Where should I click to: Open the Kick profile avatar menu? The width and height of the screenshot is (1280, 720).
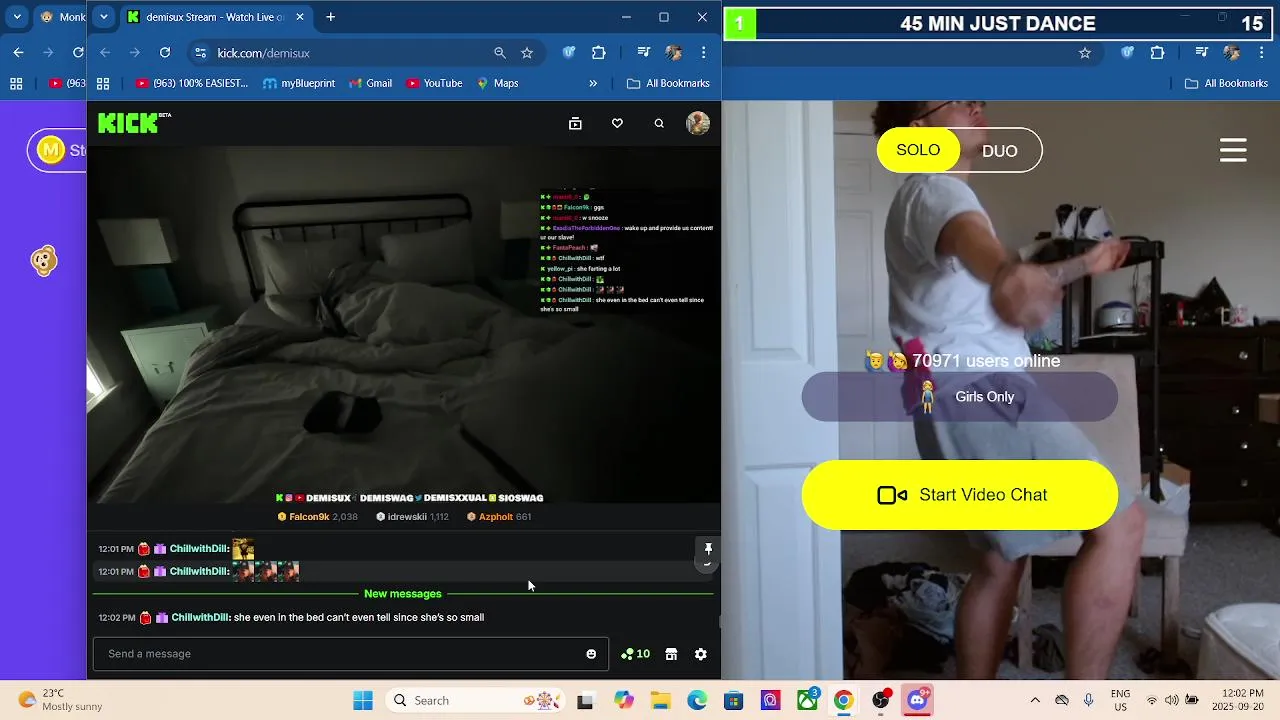click(698, 123)
